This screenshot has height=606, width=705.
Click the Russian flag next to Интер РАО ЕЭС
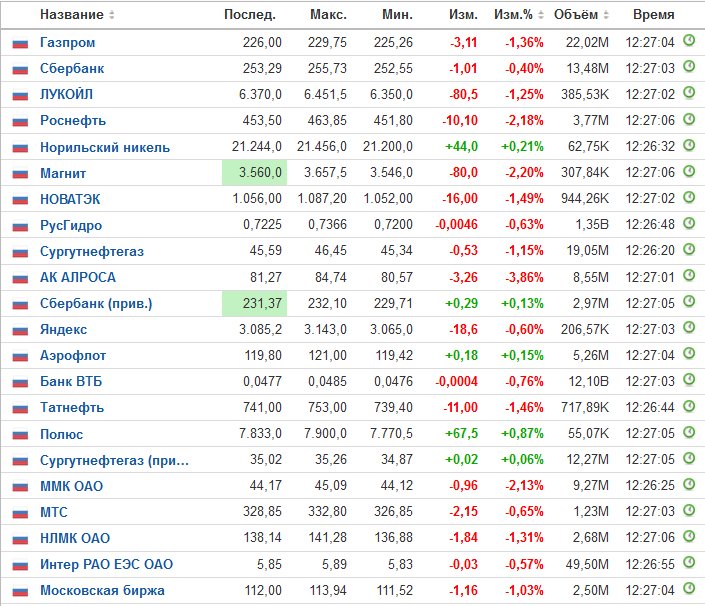20,565
